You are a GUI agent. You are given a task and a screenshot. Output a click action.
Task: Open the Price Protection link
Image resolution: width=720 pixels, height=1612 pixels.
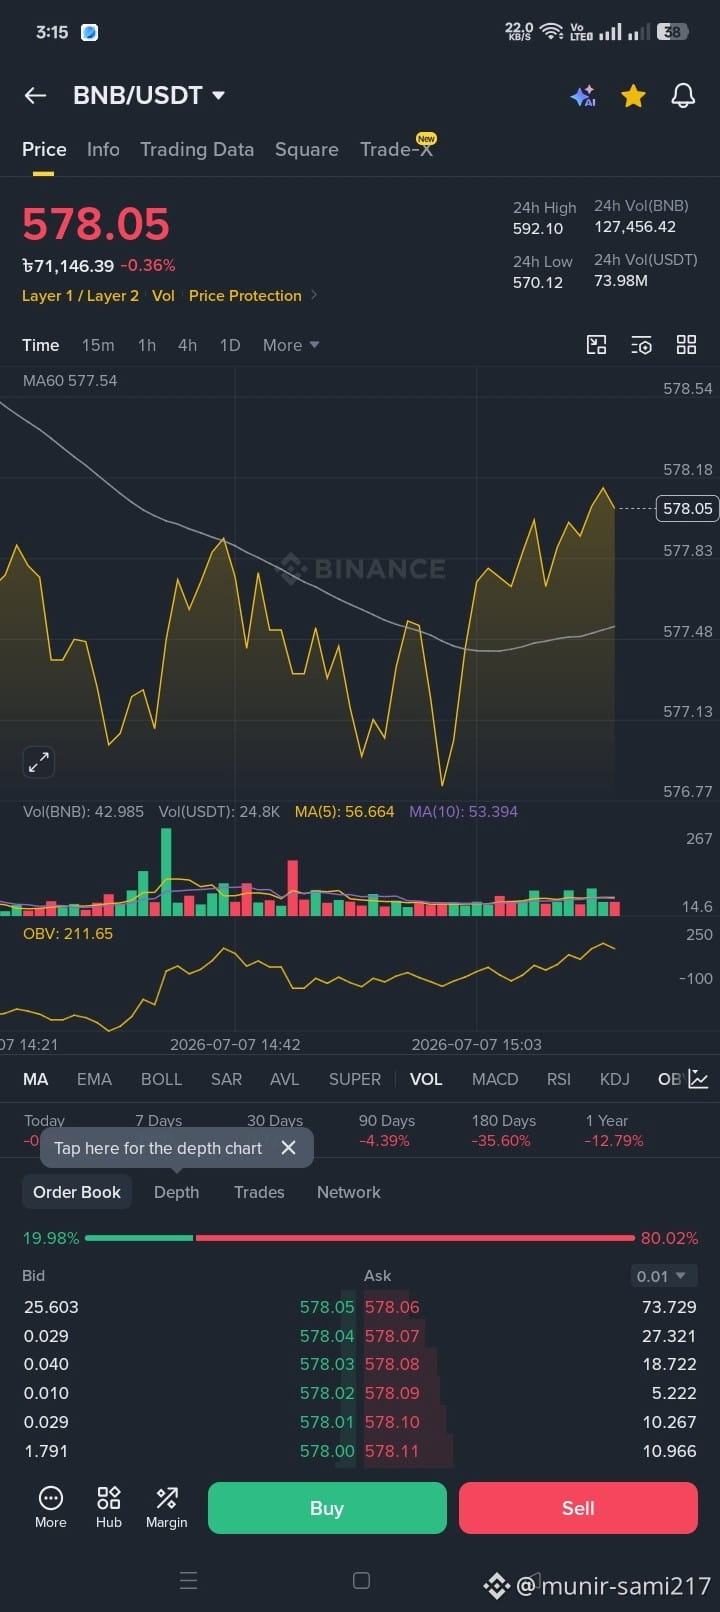tap(245, 296)
